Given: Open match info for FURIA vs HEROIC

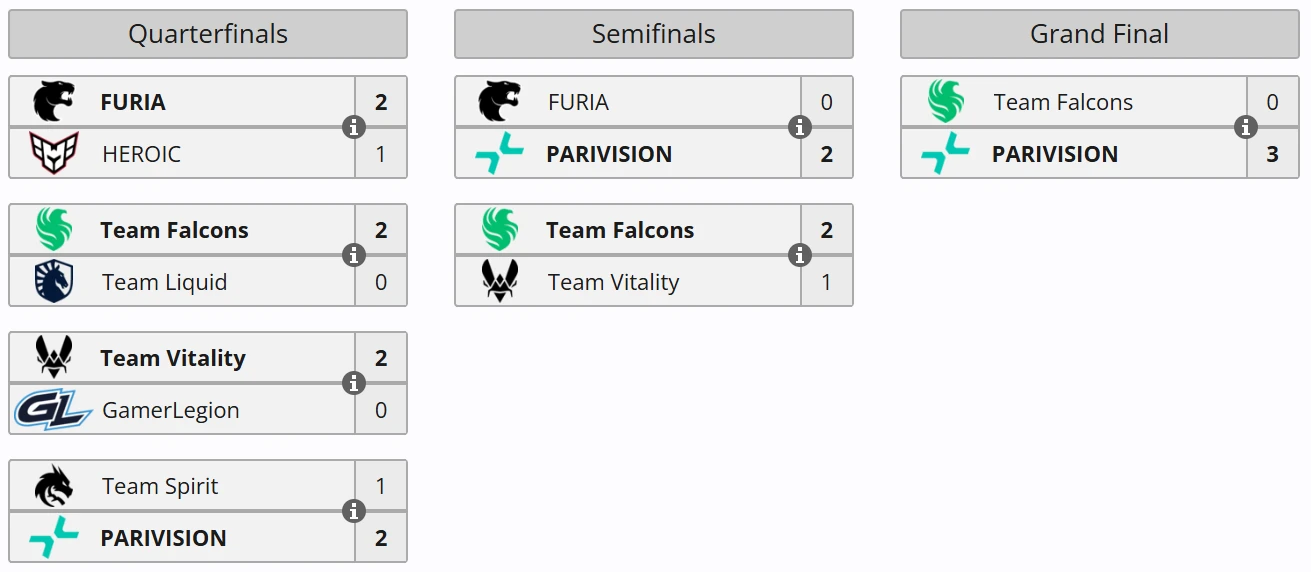Looking at the screenshot, I should tap(353, 127).
